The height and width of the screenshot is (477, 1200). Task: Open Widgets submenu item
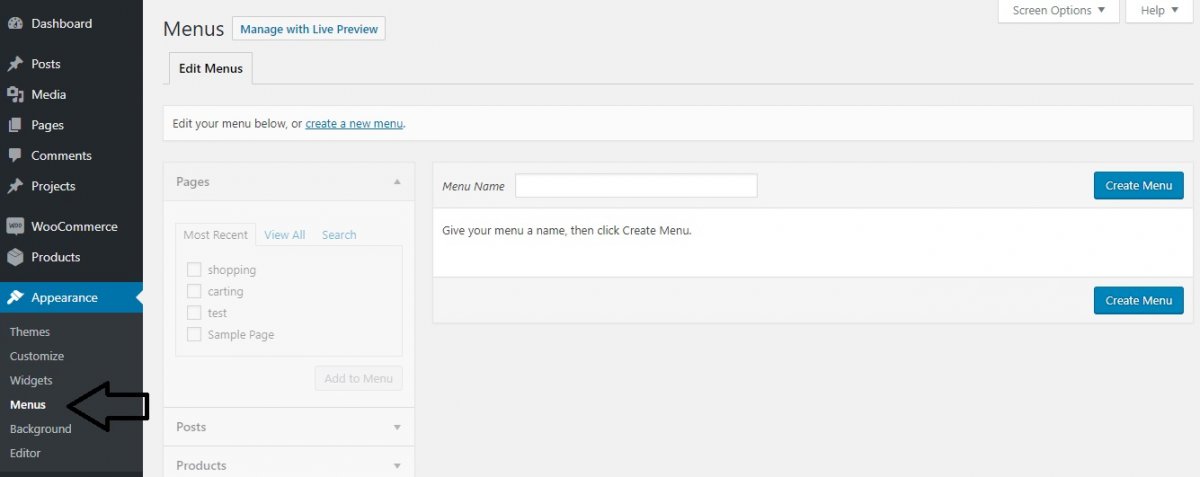tap(31, 380)
